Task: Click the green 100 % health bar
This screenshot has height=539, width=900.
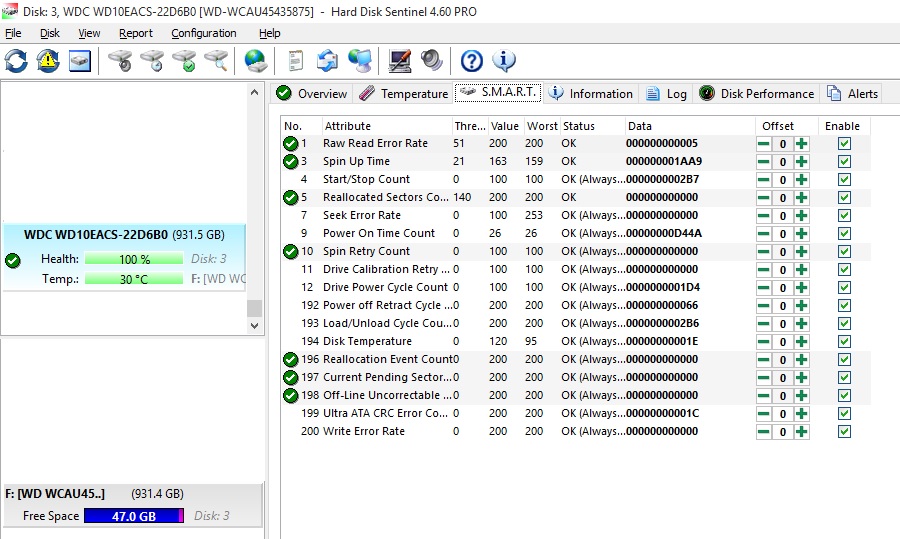Action: click(x=134, y=259)
